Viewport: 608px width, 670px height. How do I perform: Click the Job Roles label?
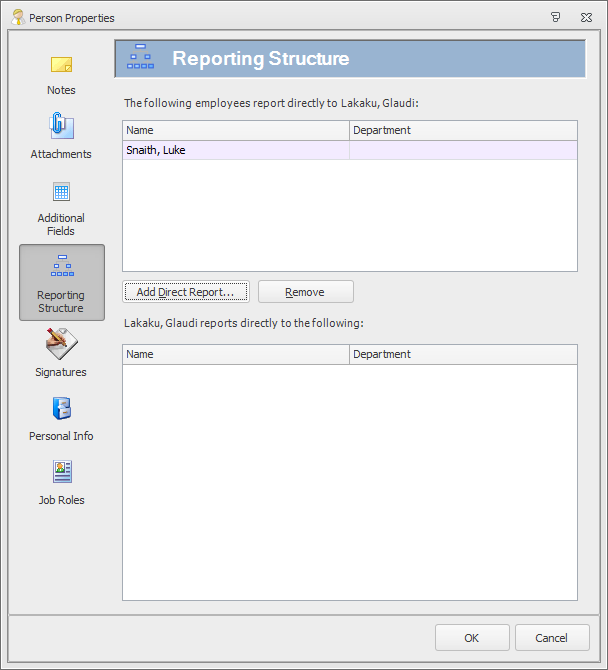pos(62,500)
